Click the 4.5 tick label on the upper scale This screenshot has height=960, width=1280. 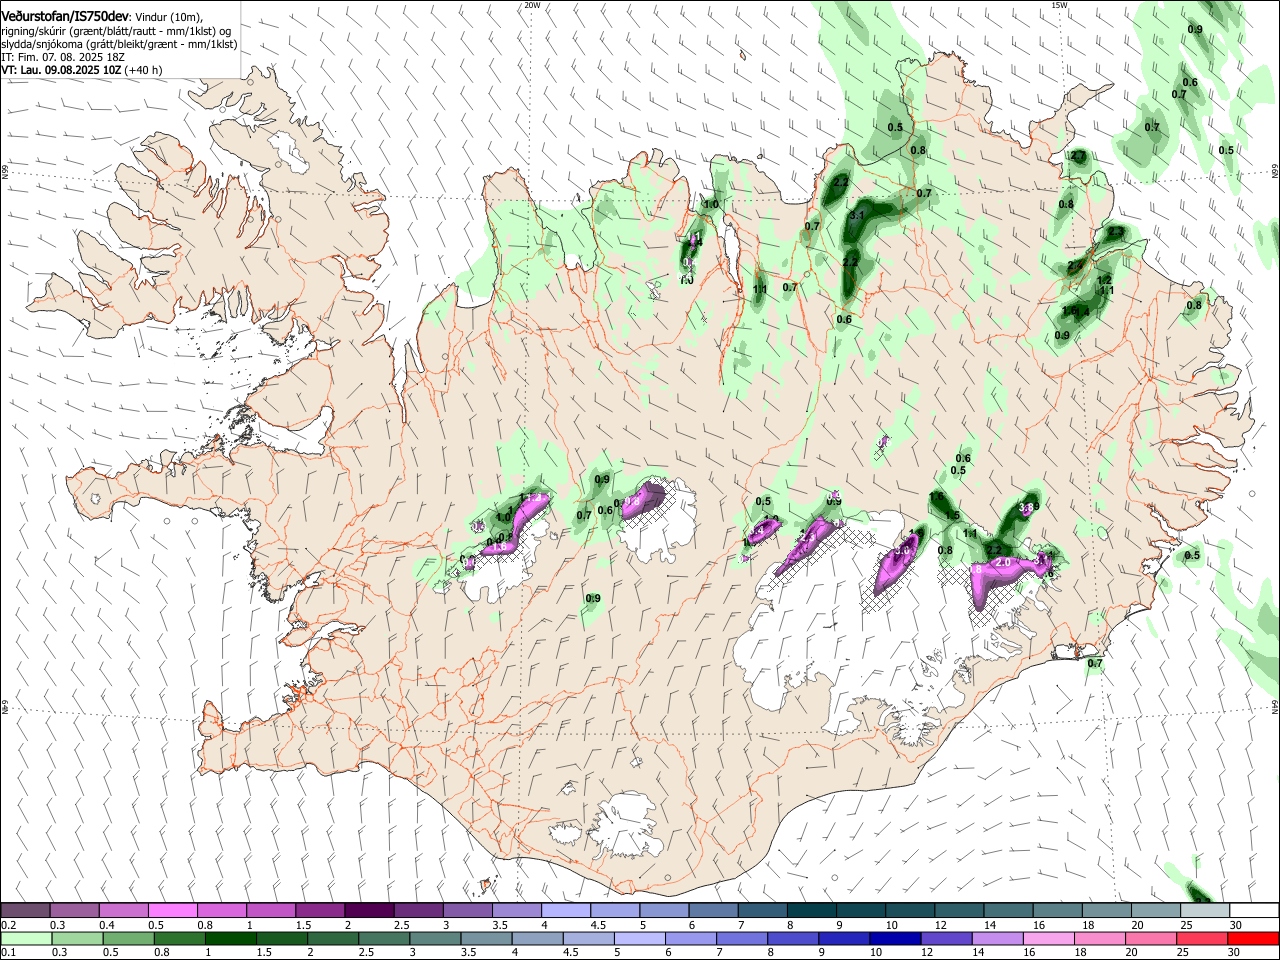[x=598, y=925]
